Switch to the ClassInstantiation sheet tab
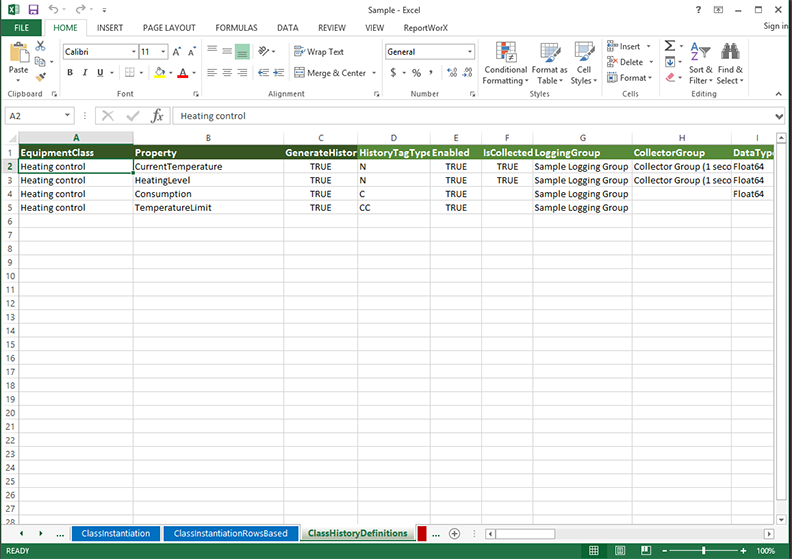The image size is (792, 559). [115, 533]
